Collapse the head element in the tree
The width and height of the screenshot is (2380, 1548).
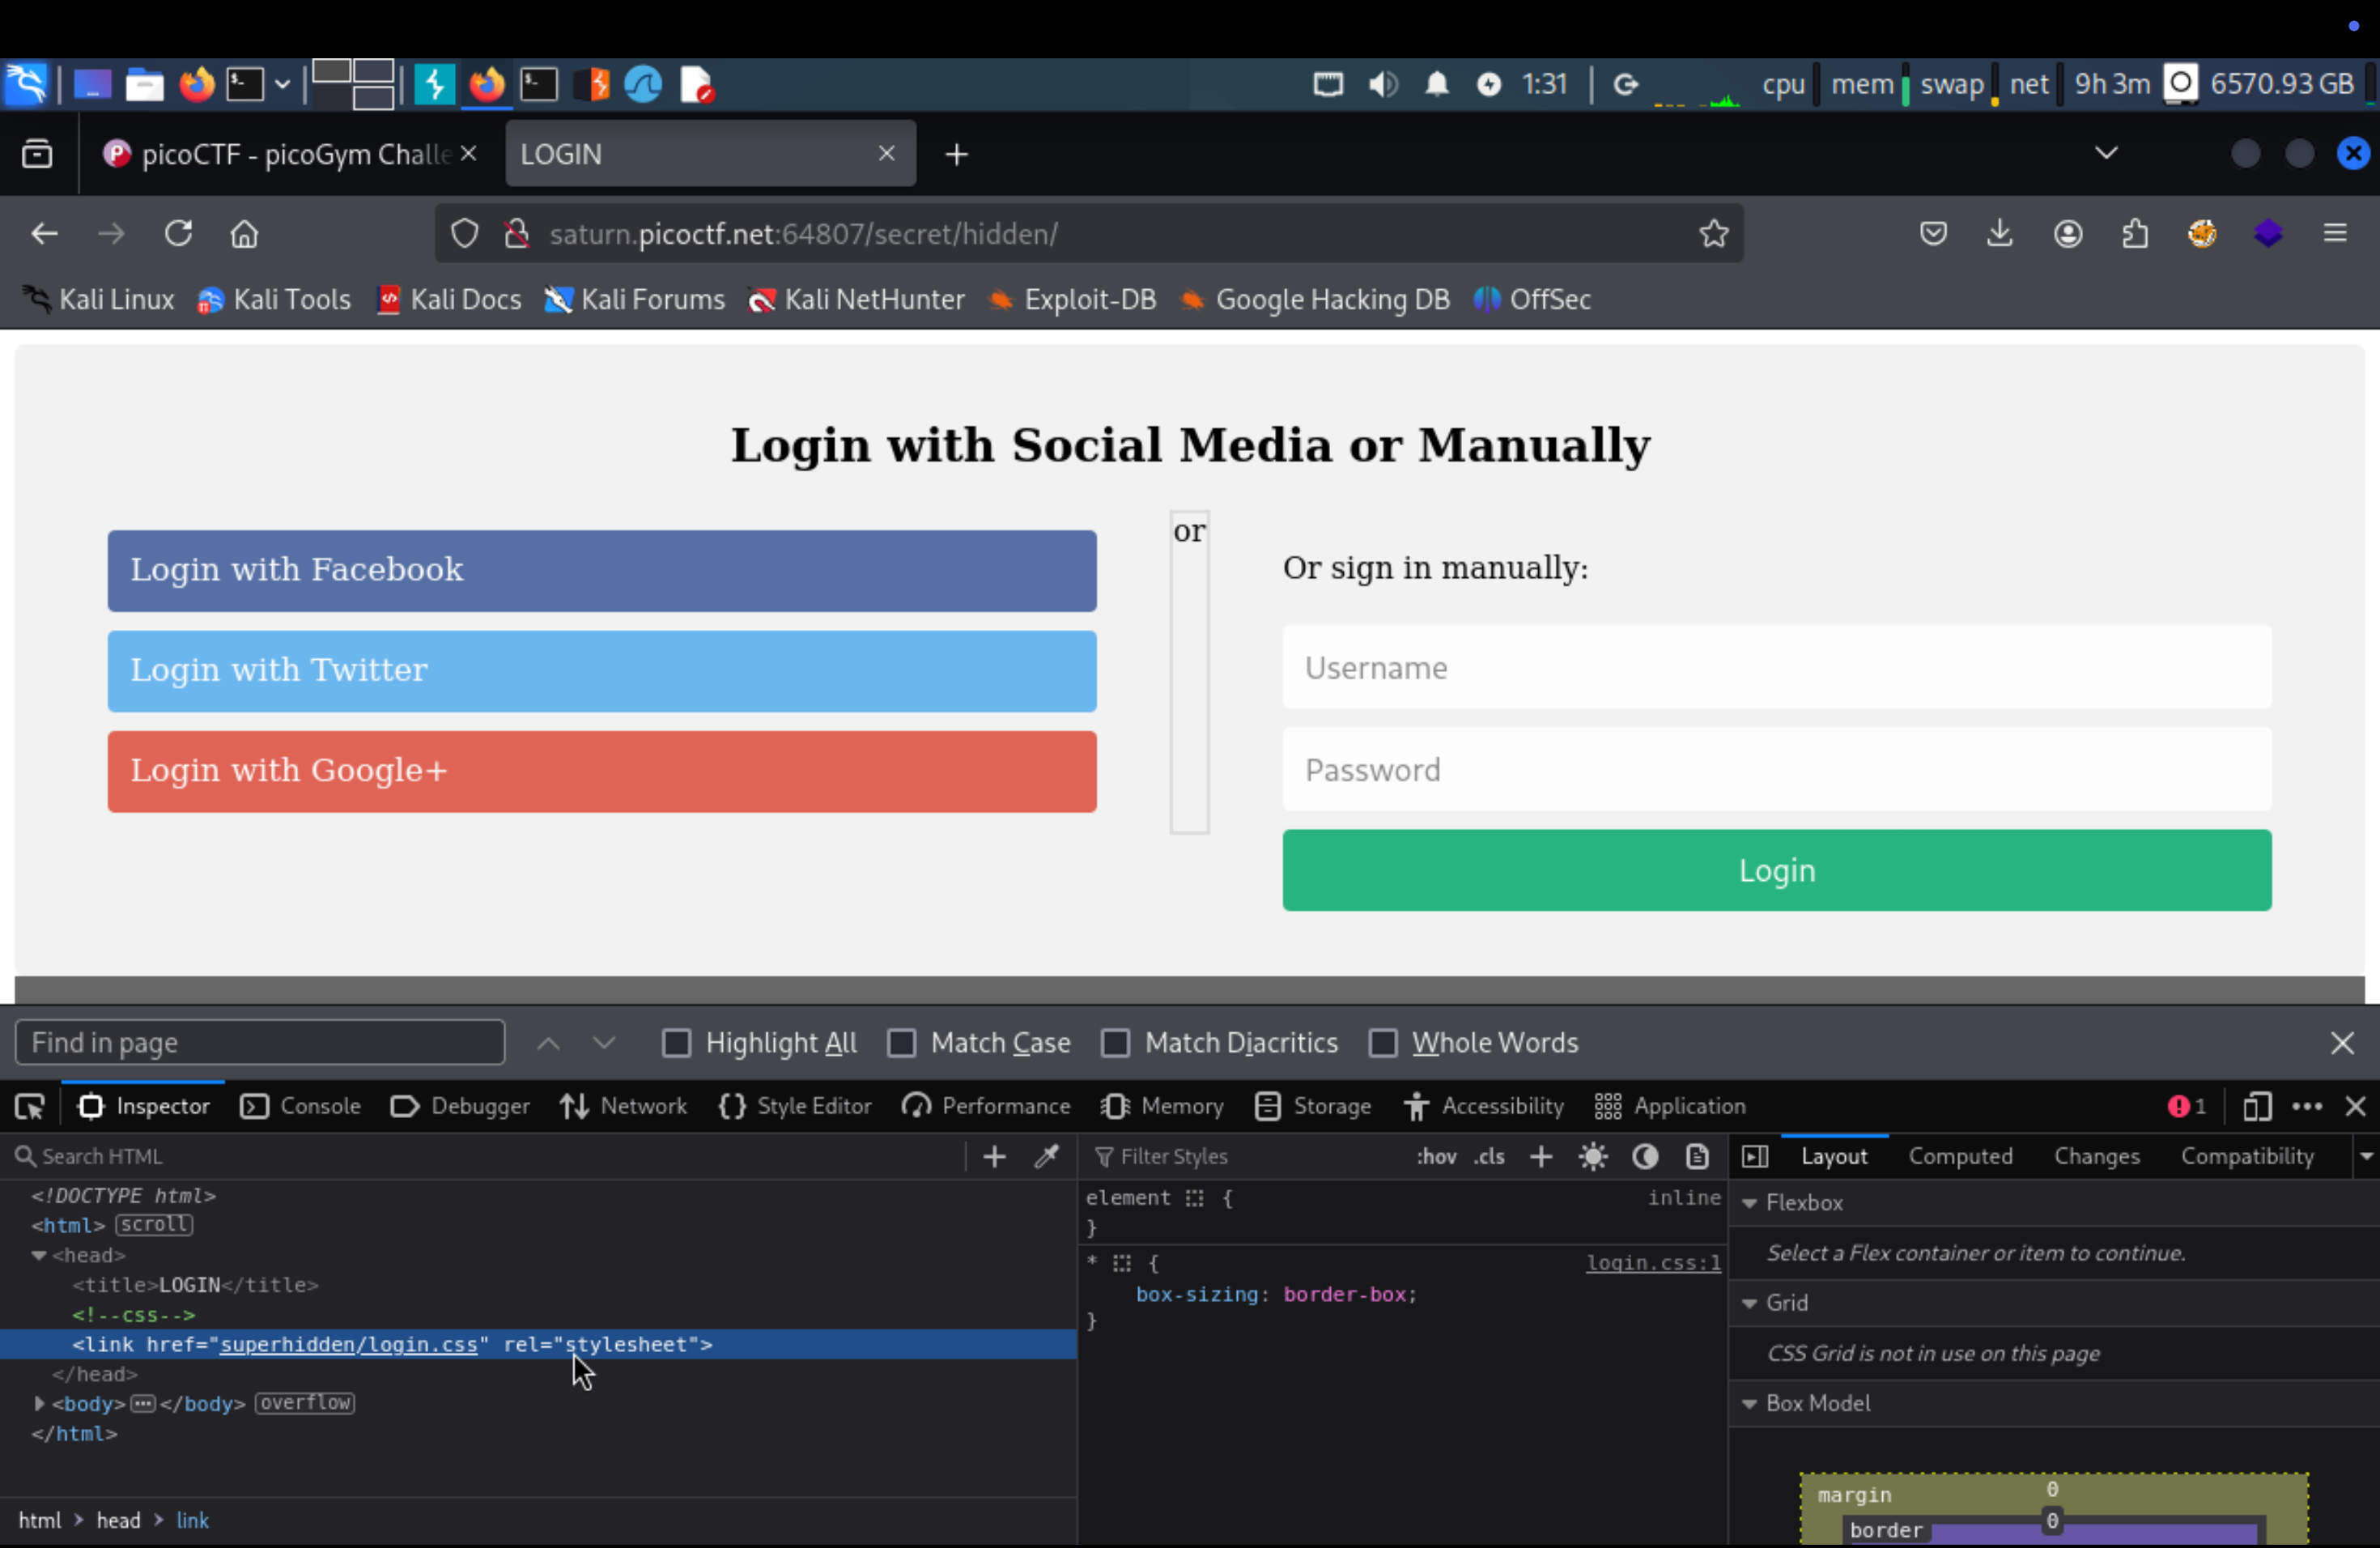39,1255
